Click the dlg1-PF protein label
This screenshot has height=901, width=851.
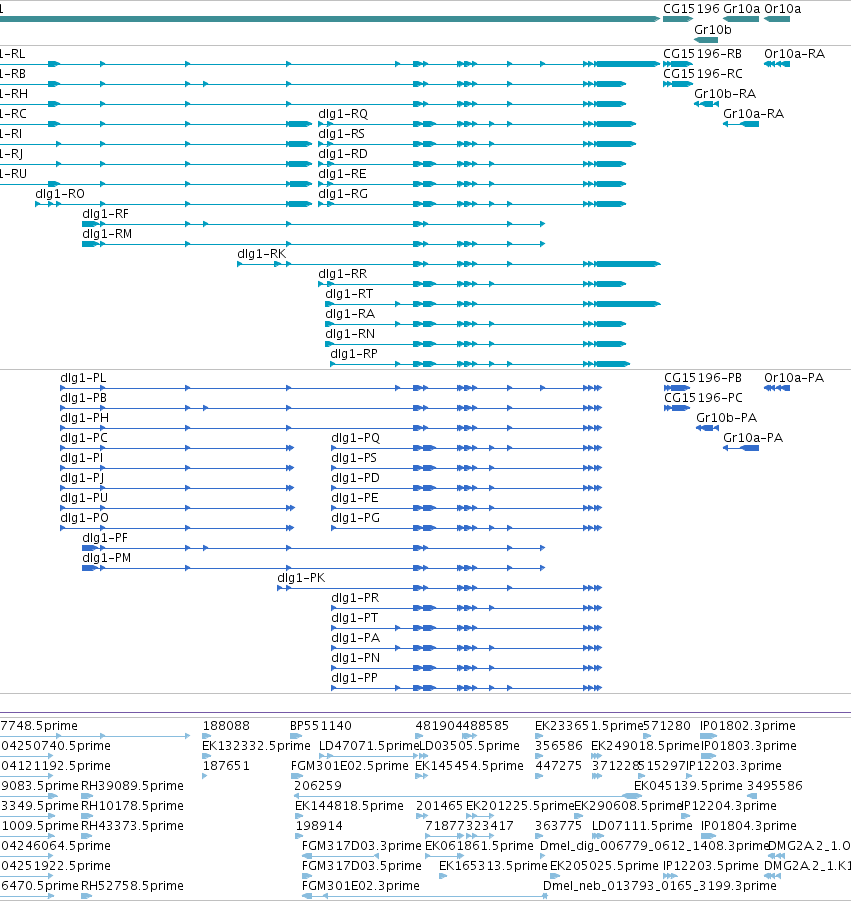pyautogui.click(x=105, y=537)
